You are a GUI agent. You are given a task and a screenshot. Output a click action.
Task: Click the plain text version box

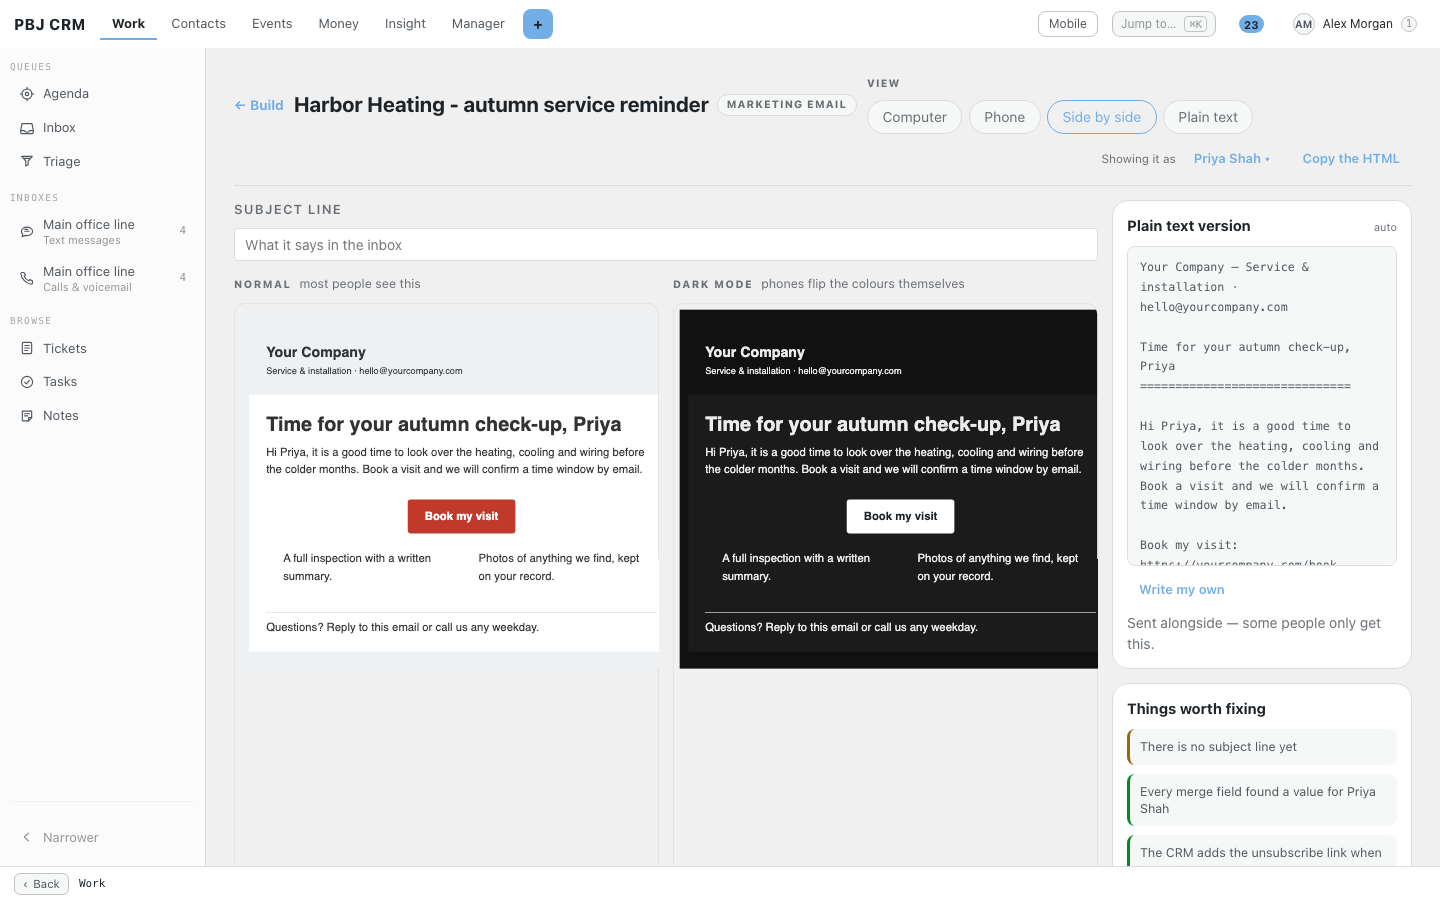[x=1262, y=406]
